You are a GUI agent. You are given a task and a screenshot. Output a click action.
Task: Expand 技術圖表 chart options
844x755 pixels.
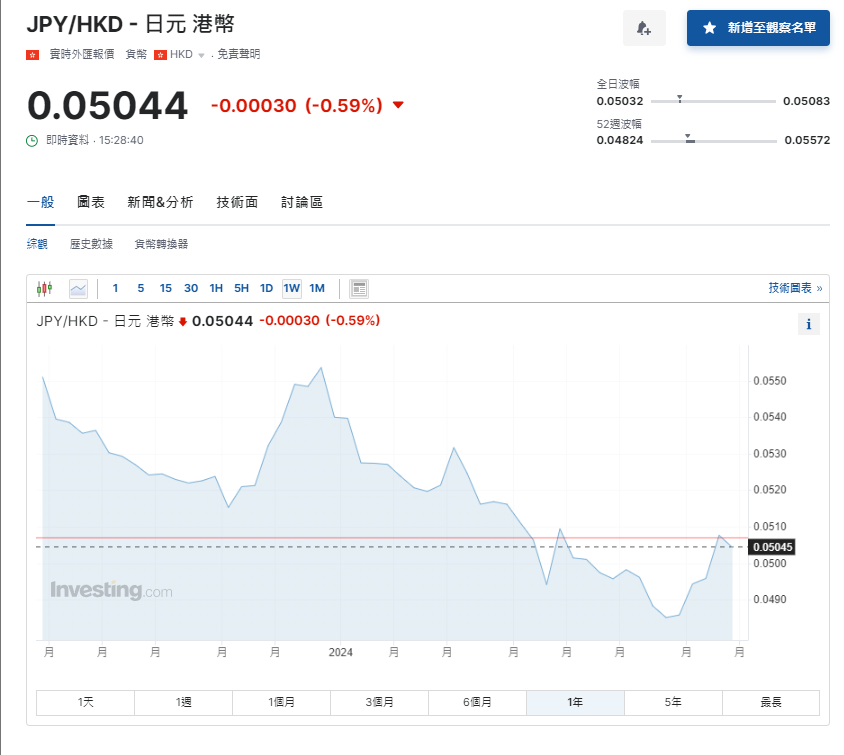797,287
